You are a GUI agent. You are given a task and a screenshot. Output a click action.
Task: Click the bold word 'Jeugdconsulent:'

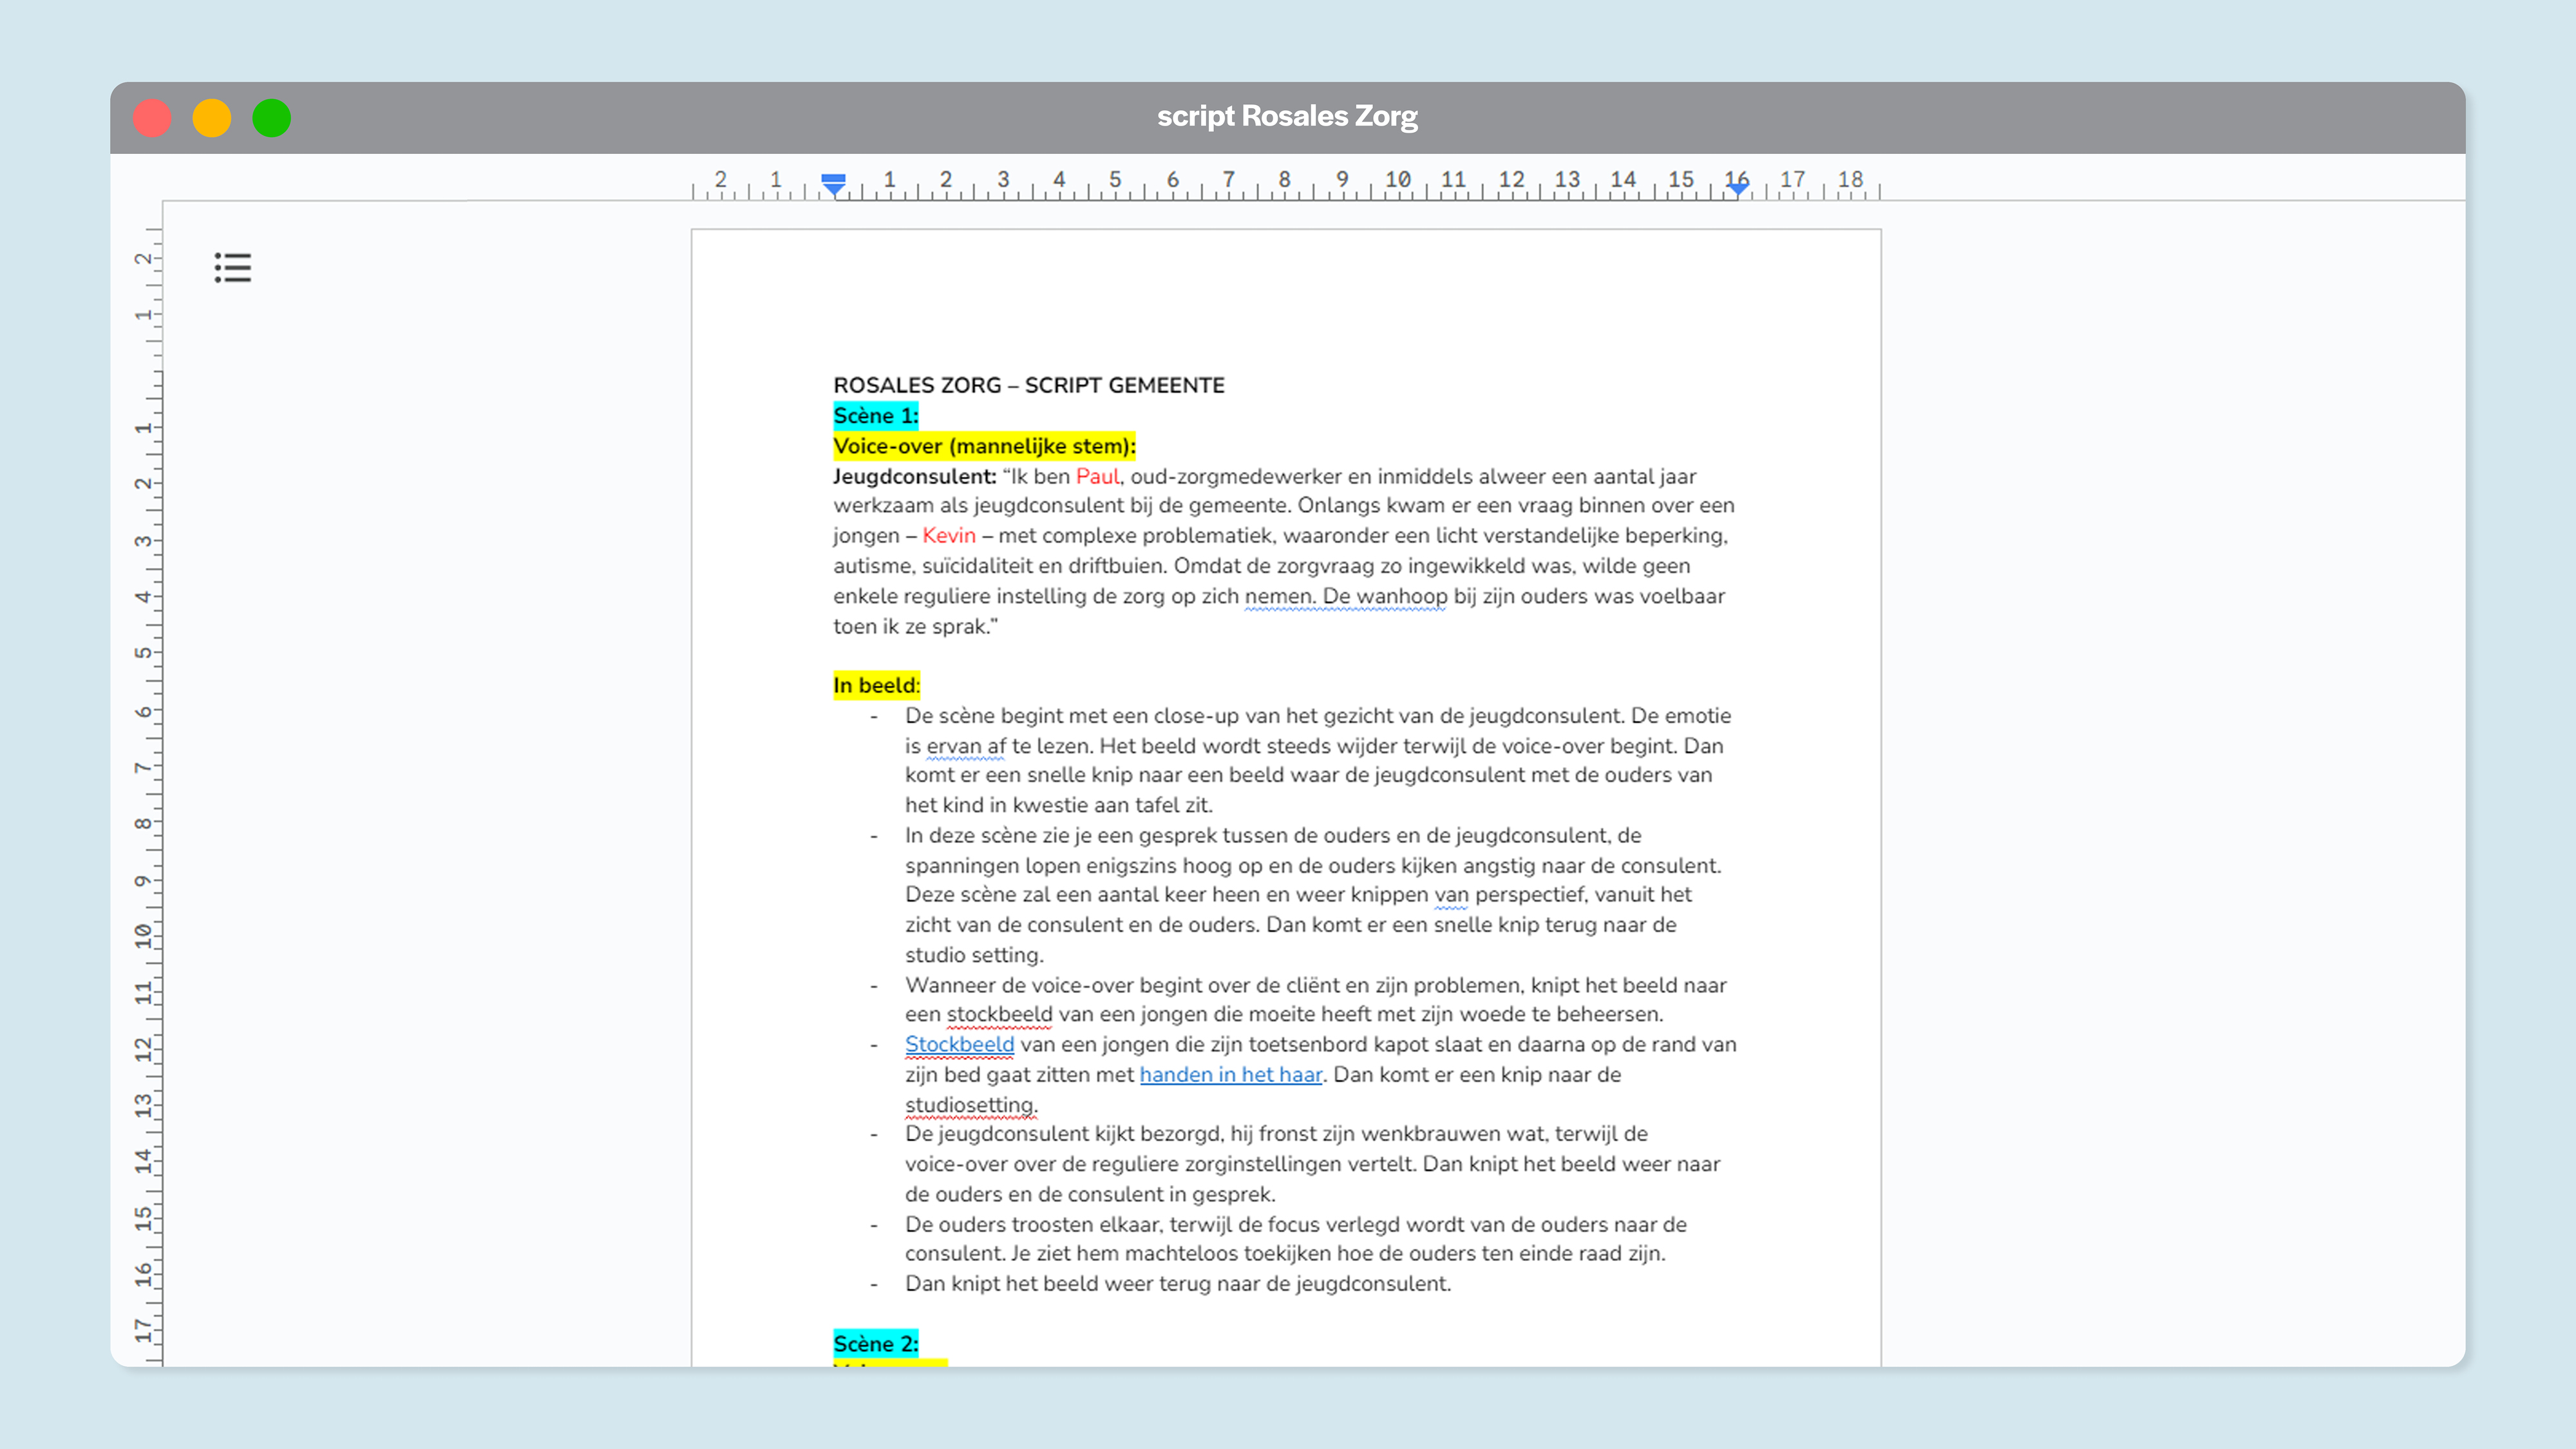click(914, 476)
